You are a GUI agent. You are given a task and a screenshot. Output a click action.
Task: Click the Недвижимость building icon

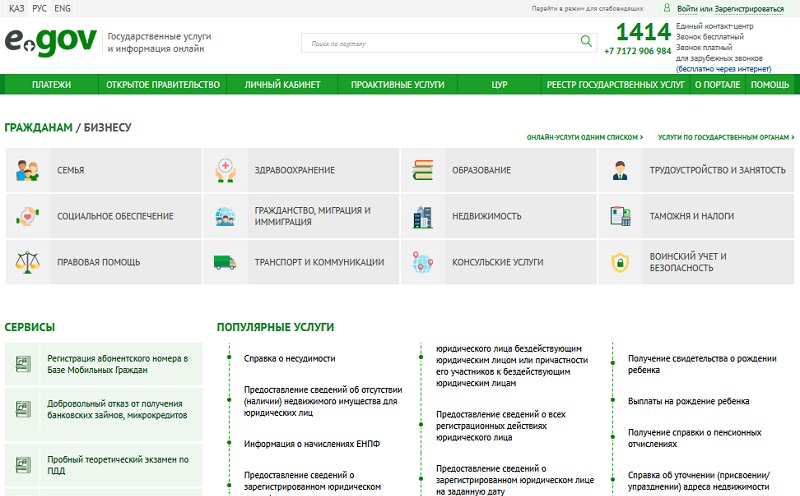[x=423, y=216]
